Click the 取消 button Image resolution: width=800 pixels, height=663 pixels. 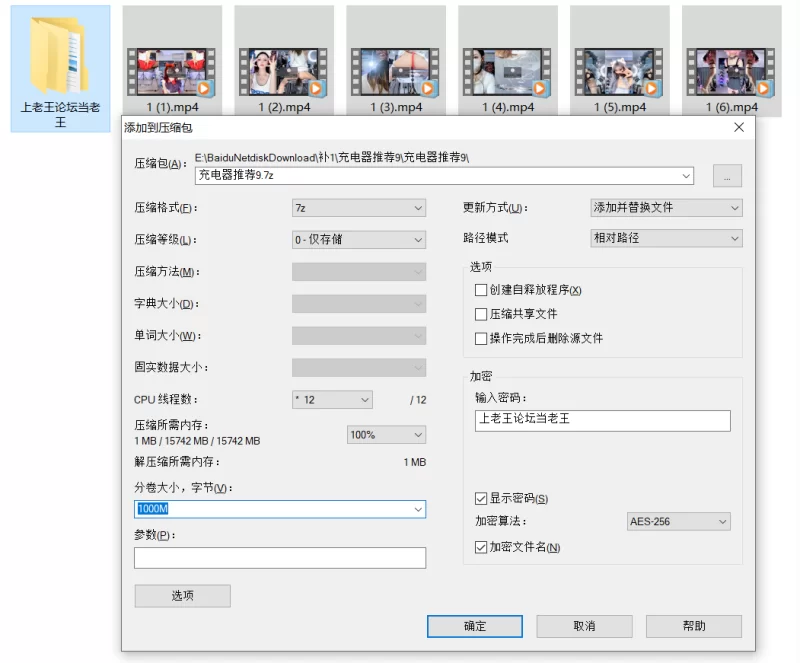(585, 626)
